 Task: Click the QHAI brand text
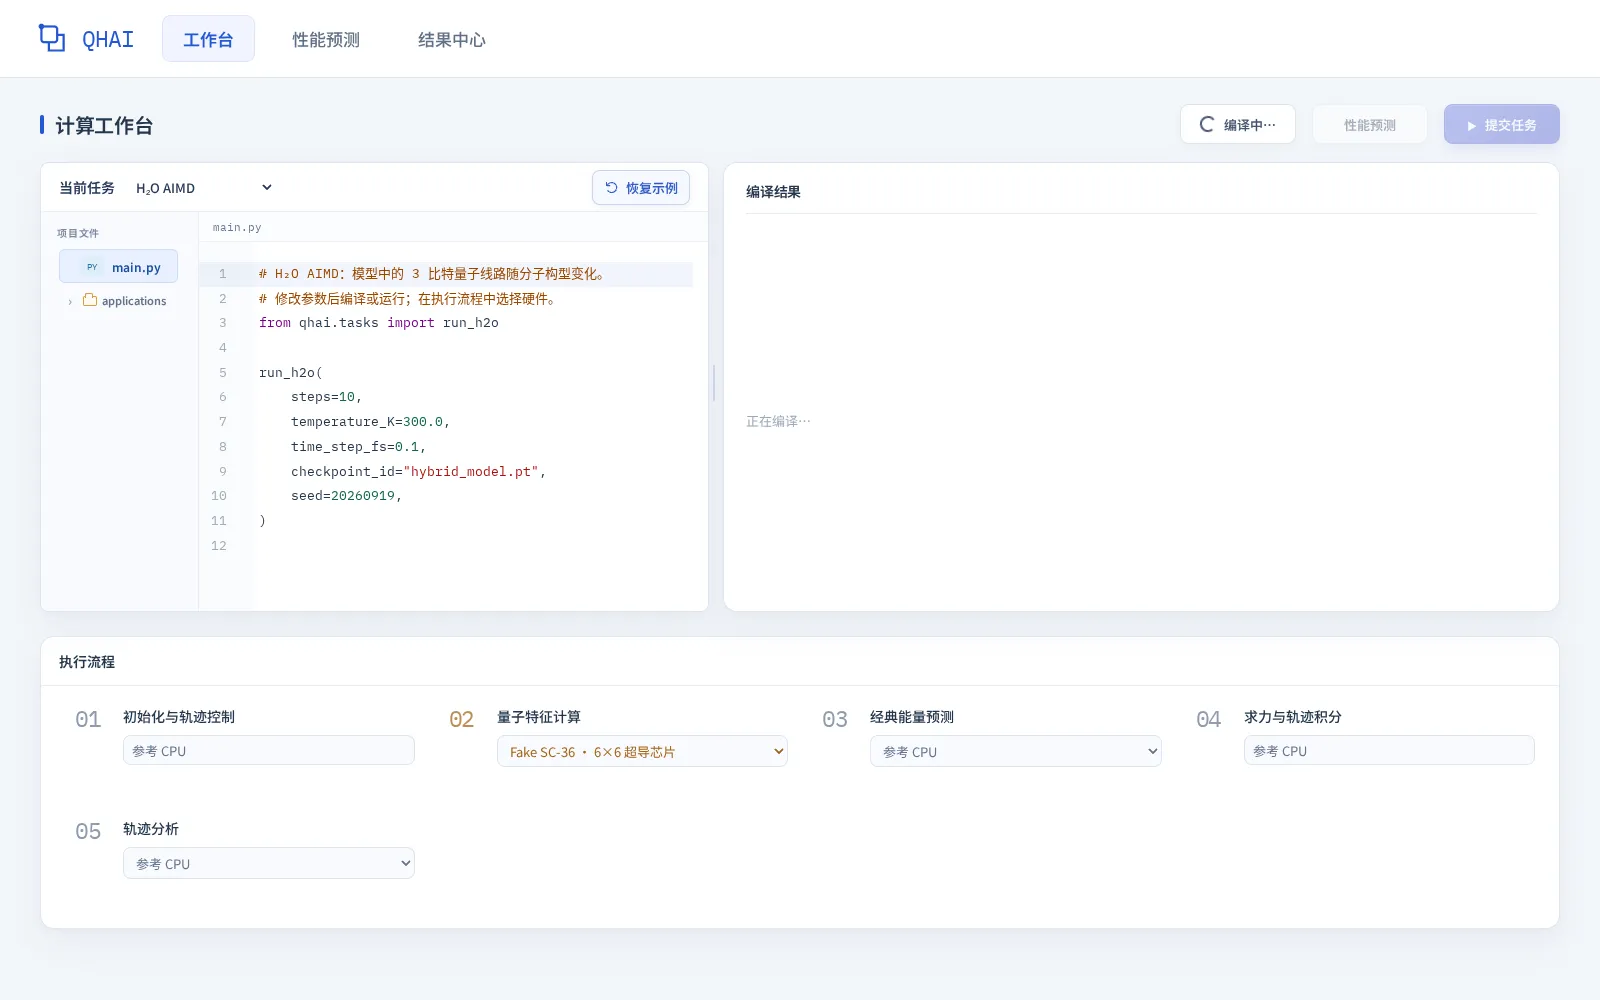click(x=108, y=39)
